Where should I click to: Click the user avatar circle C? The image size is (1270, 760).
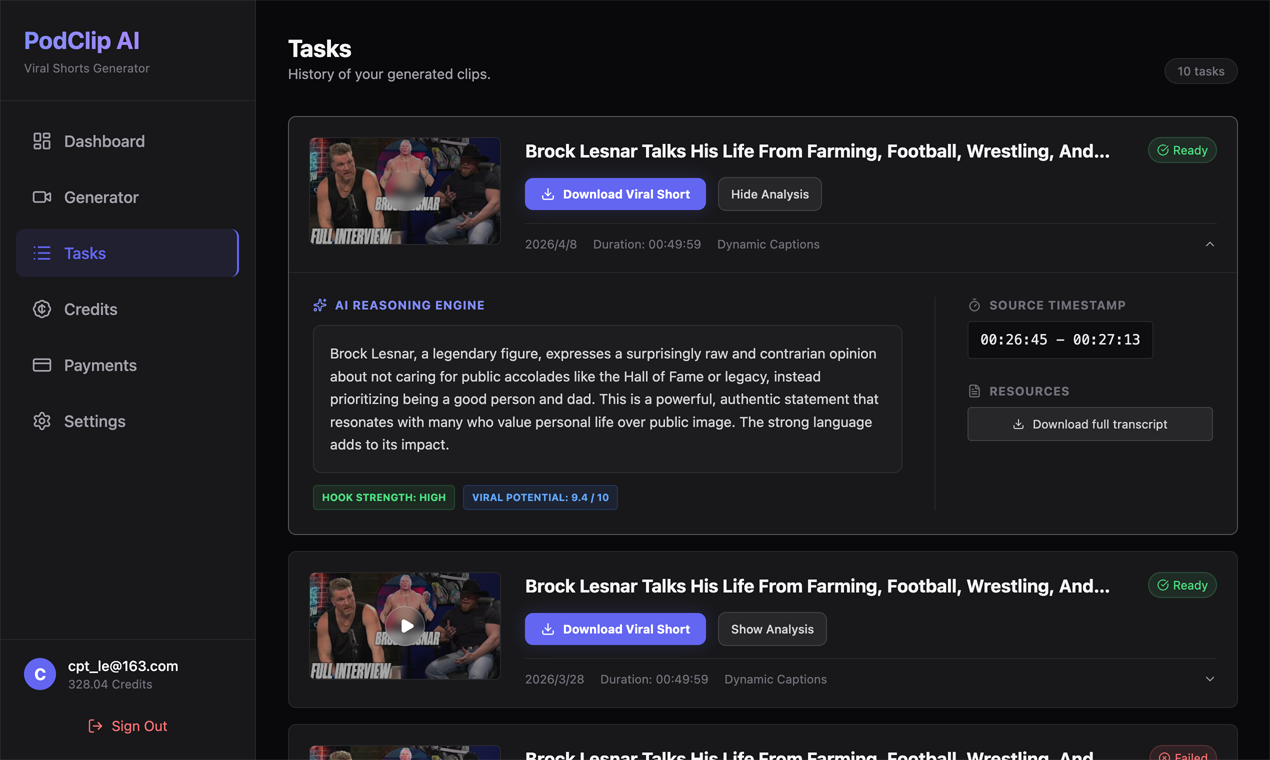(x=40, y=674)
